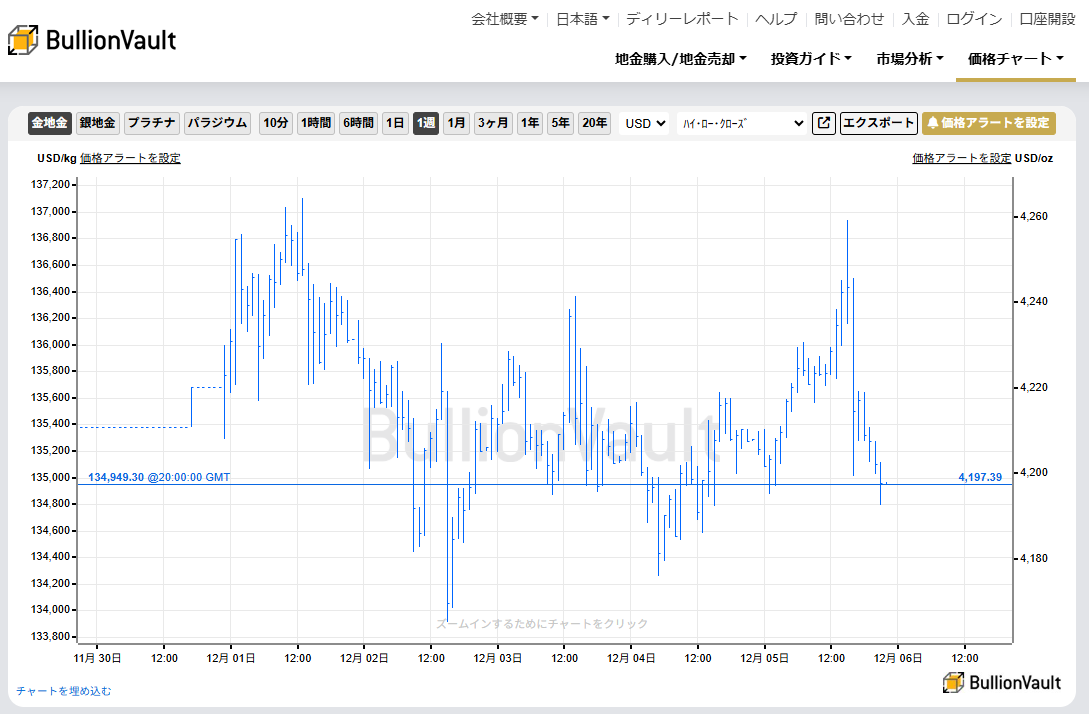This screenshot has height=714, width=1089.
Task: Switch the metal to 銀地金
Action: [x=98, y=123]
